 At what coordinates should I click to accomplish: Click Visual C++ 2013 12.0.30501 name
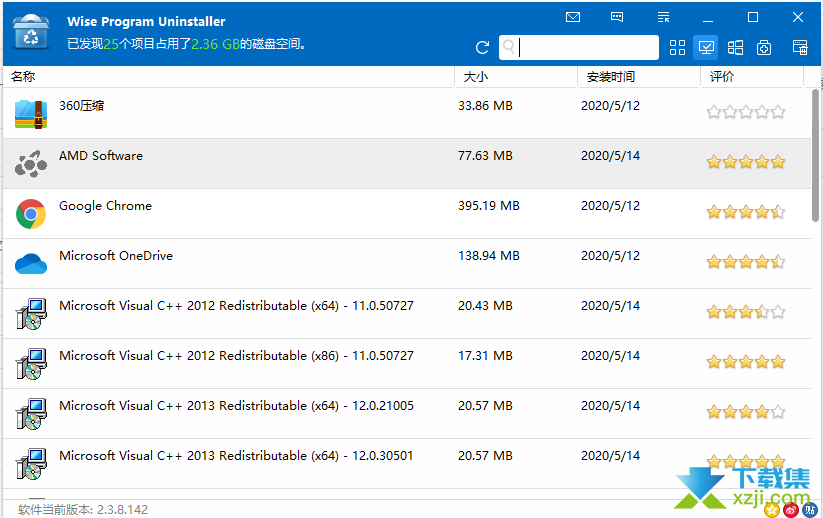[x=236, y=456]
